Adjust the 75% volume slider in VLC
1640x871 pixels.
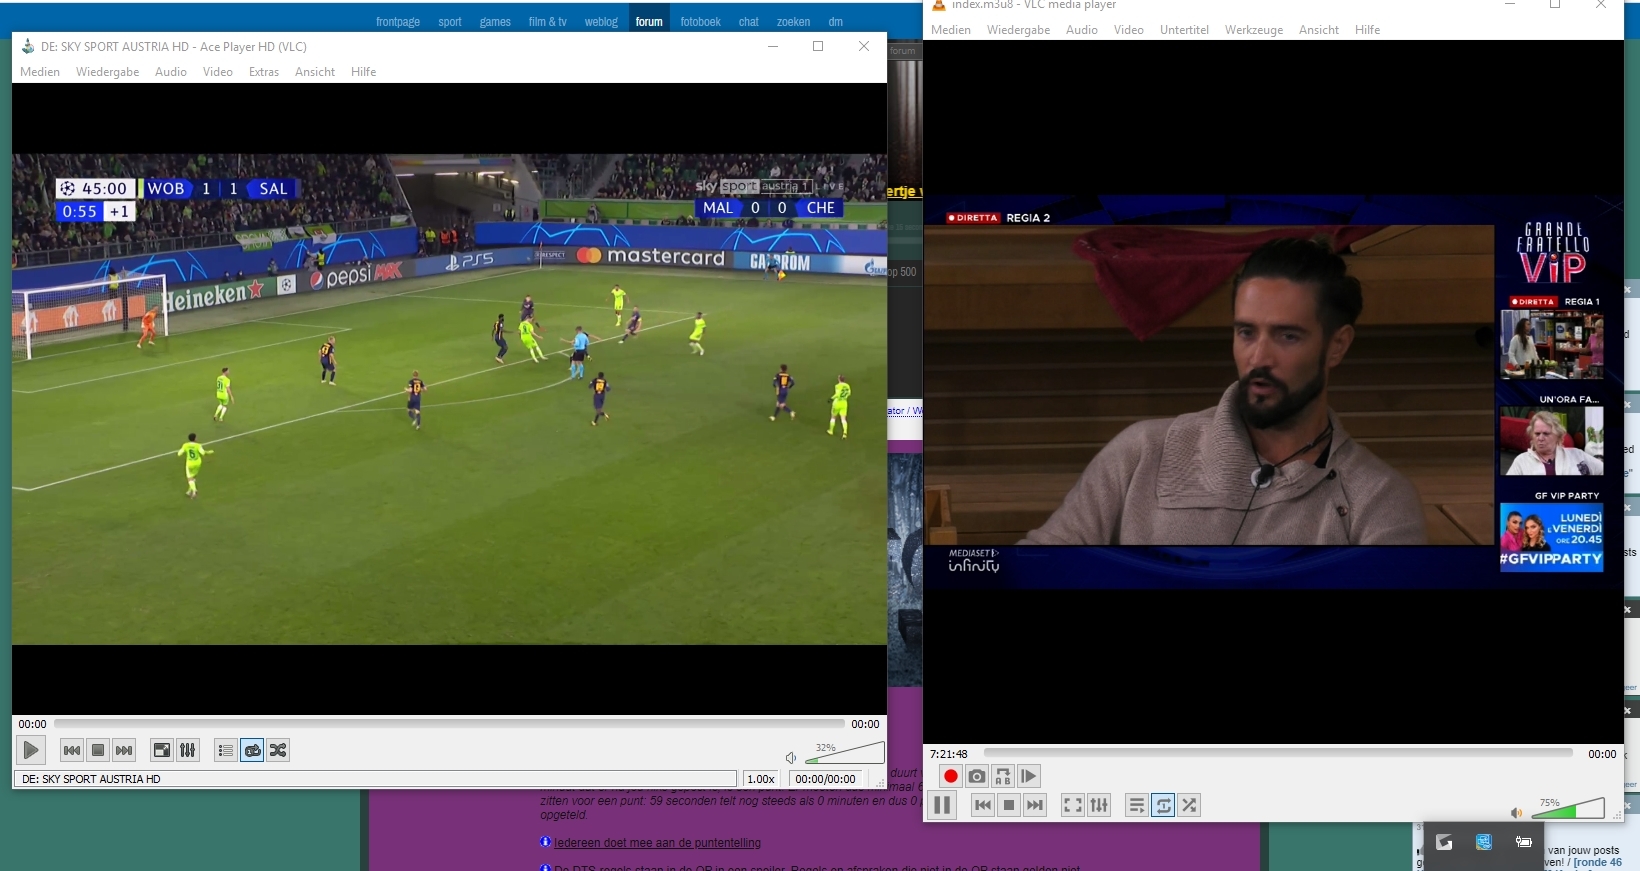[1568, 808]
